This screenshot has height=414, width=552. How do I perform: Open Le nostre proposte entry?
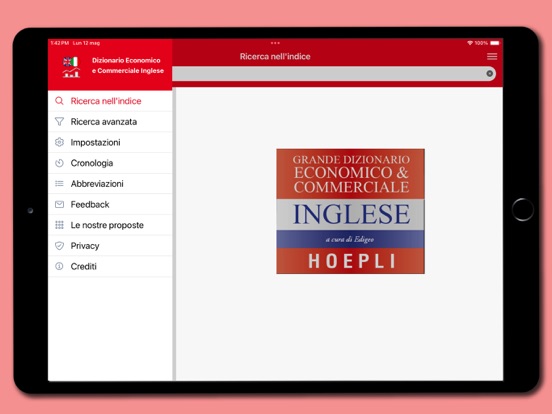click(110, 225)
